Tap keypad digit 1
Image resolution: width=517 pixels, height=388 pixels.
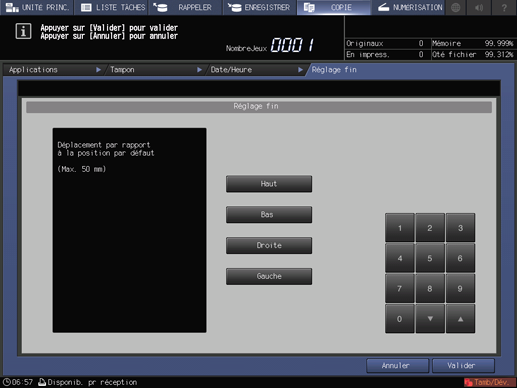(x=400, y=228)
